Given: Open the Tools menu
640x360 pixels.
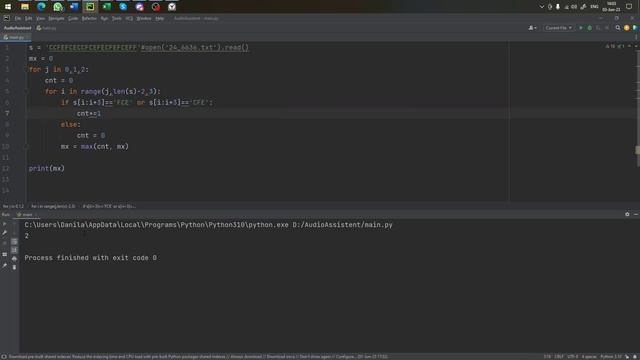Looking at the screenshot, I should click(117, 18).
